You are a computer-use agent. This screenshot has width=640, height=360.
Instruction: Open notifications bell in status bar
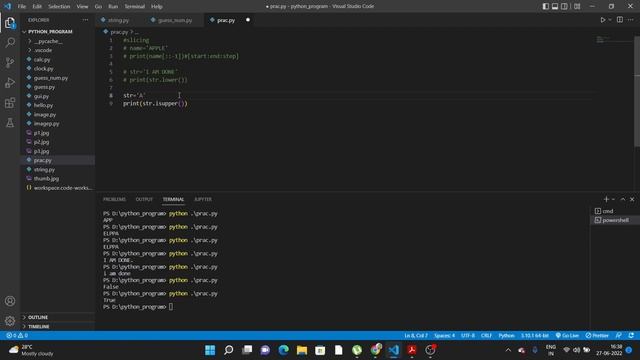pyautogui.click(x=631, y=336)
